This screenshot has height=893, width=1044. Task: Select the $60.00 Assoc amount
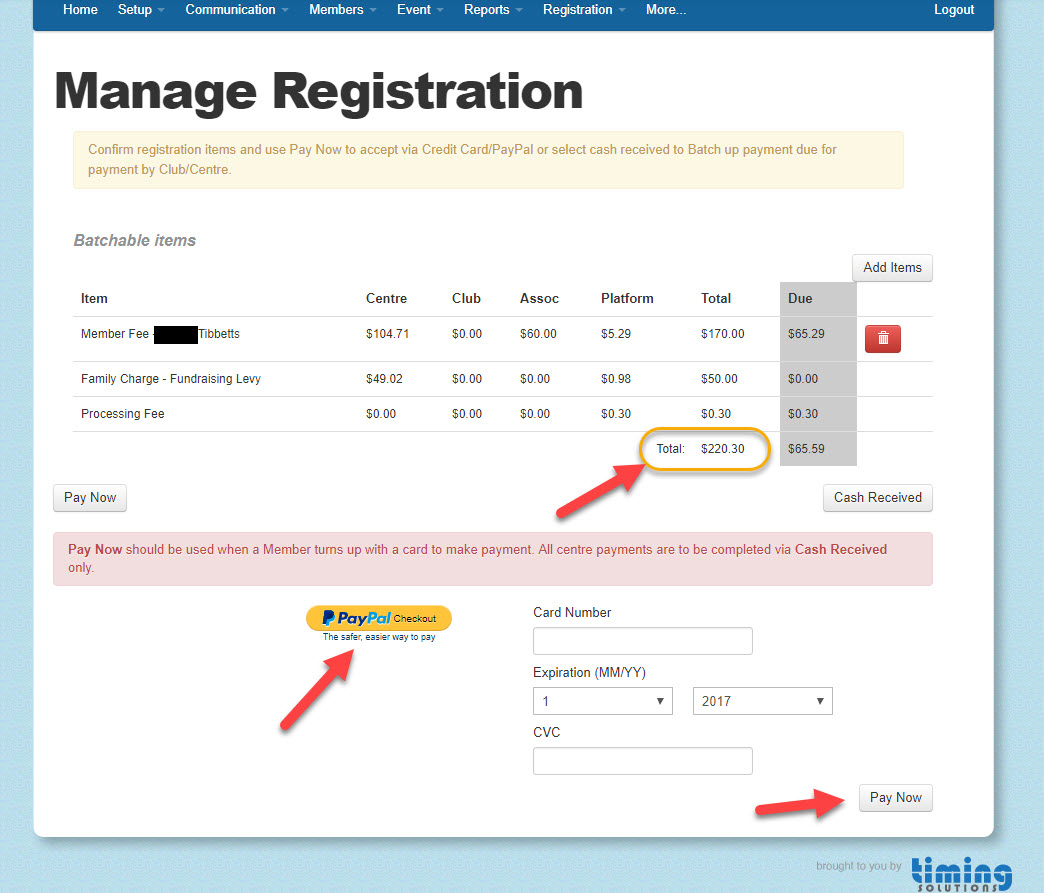538,334
